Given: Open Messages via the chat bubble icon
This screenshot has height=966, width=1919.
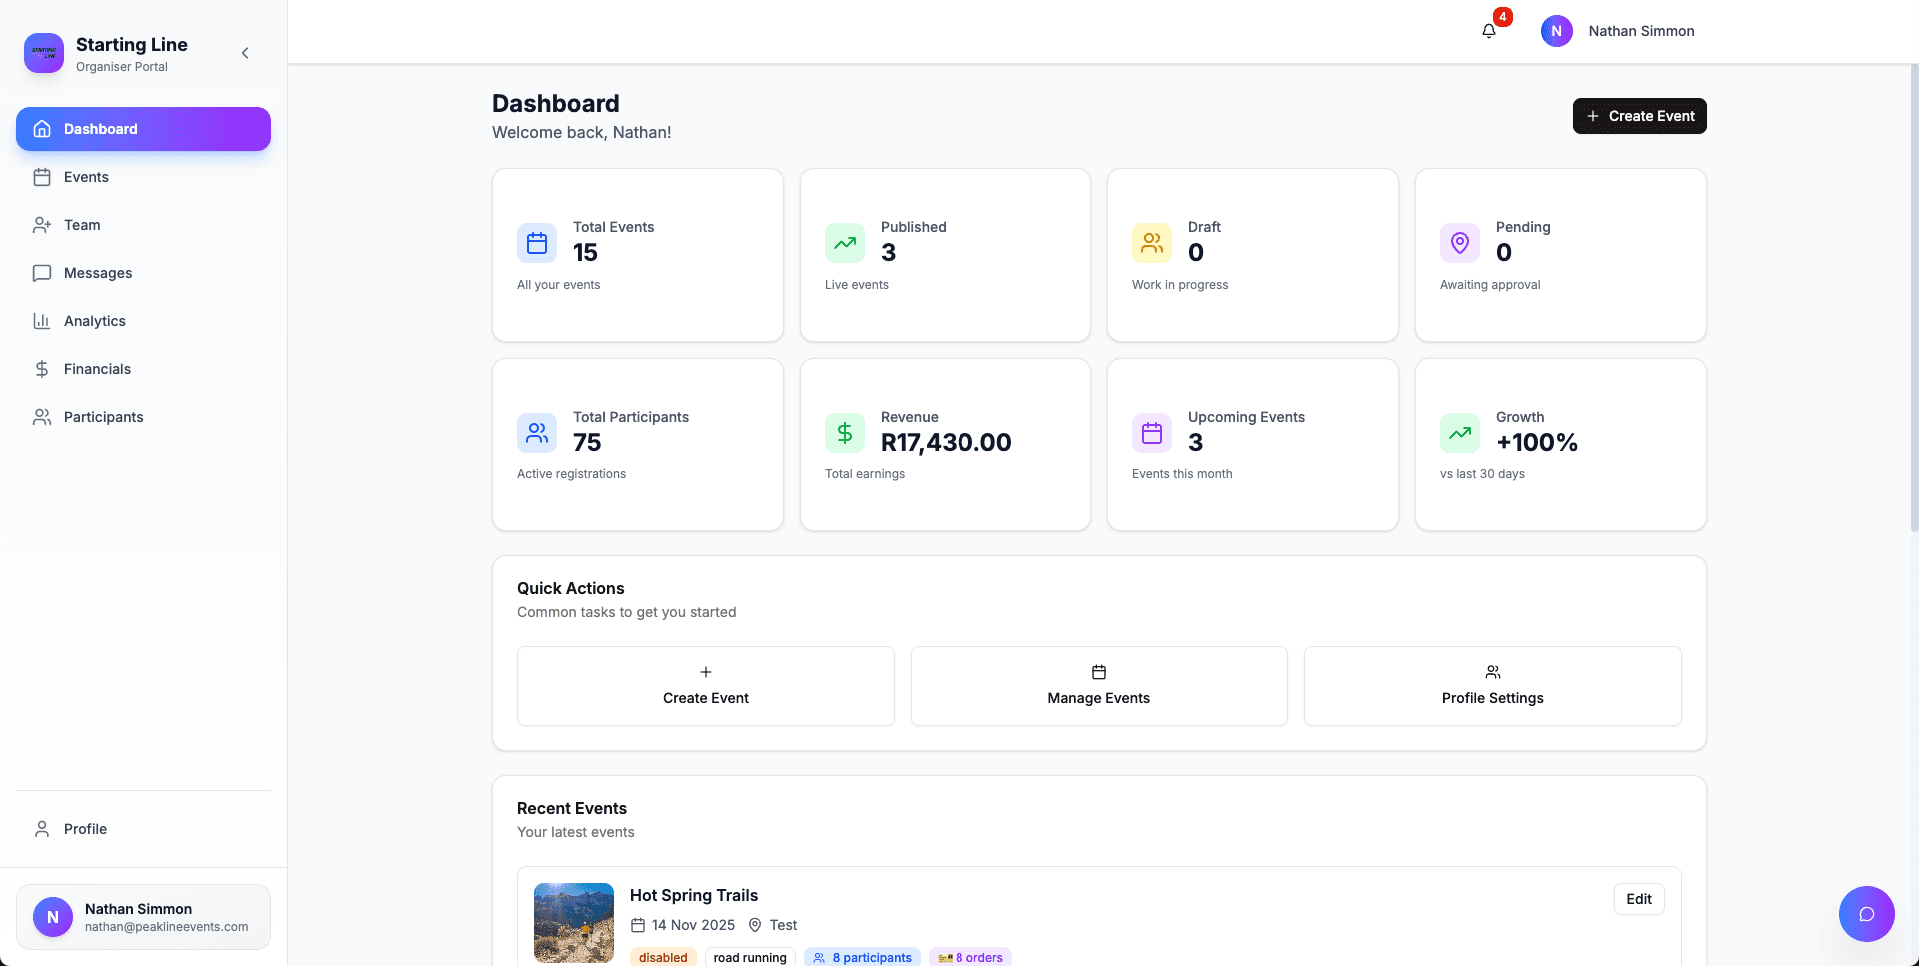Looking at the screenshot, I should pyautogui.click(x=41, y=273).
